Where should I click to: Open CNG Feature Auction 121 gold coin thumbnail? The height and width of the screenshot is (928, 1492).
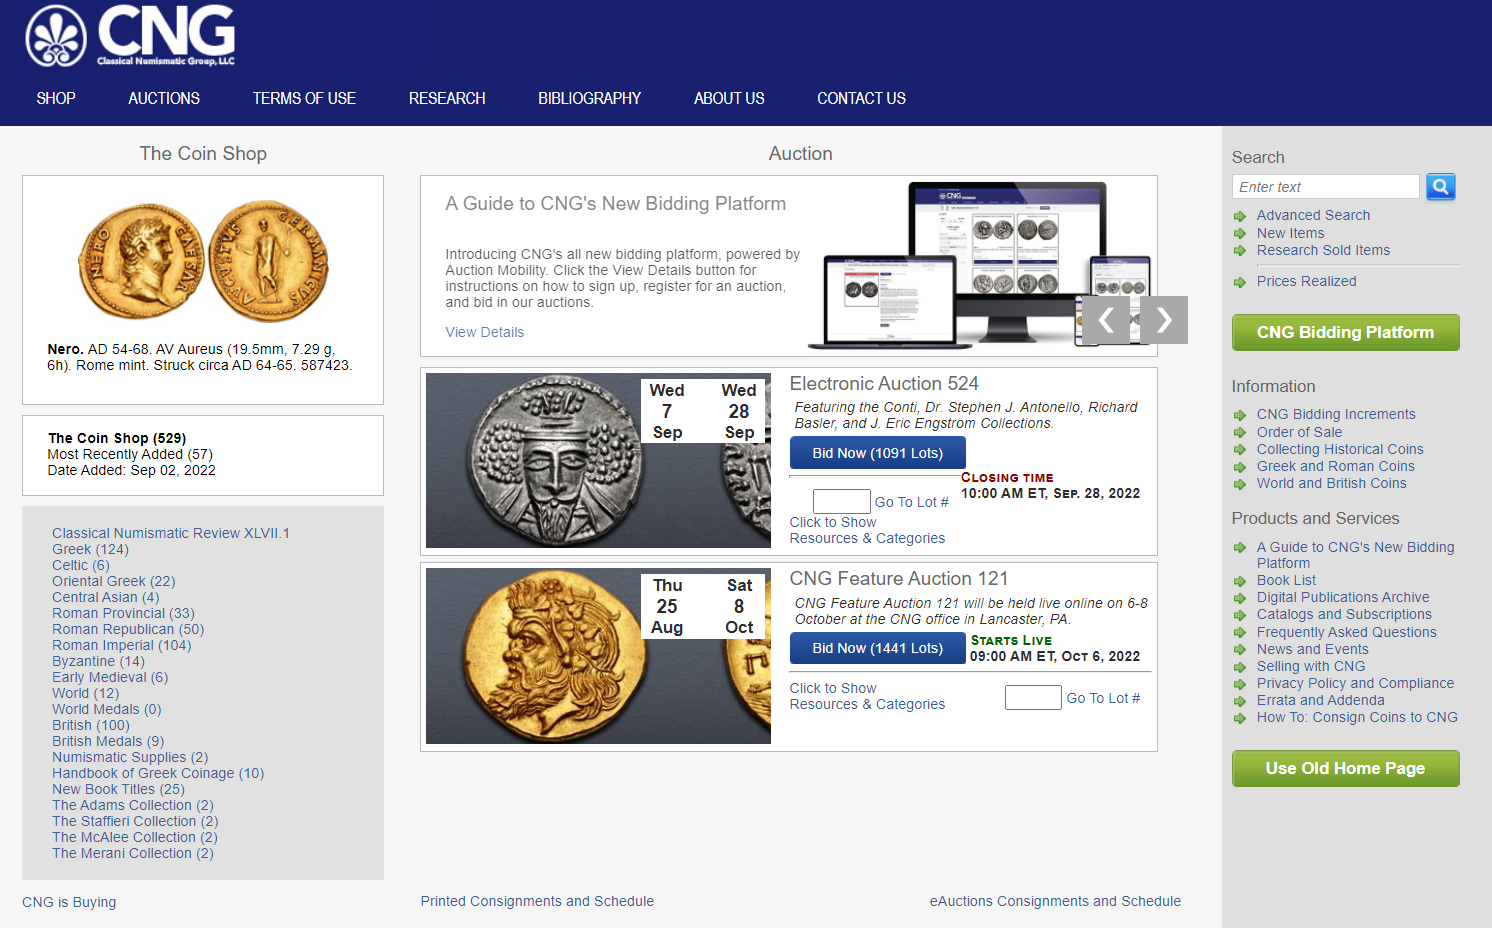tap(598, 656)
